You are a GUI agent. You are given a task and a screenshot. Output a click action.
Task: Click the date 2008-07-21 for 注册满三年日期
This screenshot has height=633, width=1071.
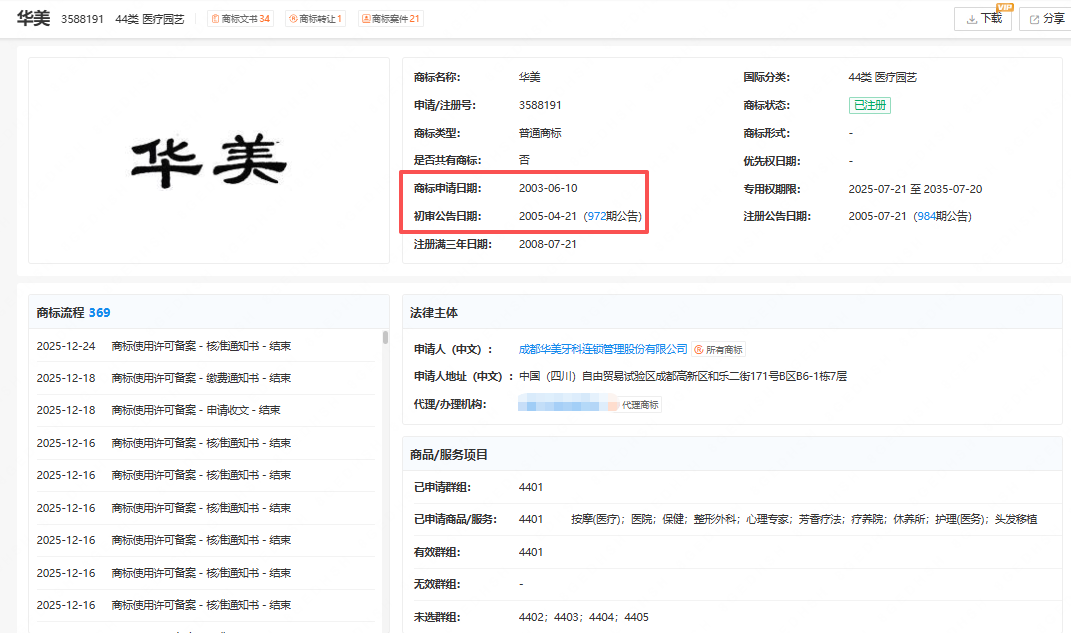click(547, 244)
